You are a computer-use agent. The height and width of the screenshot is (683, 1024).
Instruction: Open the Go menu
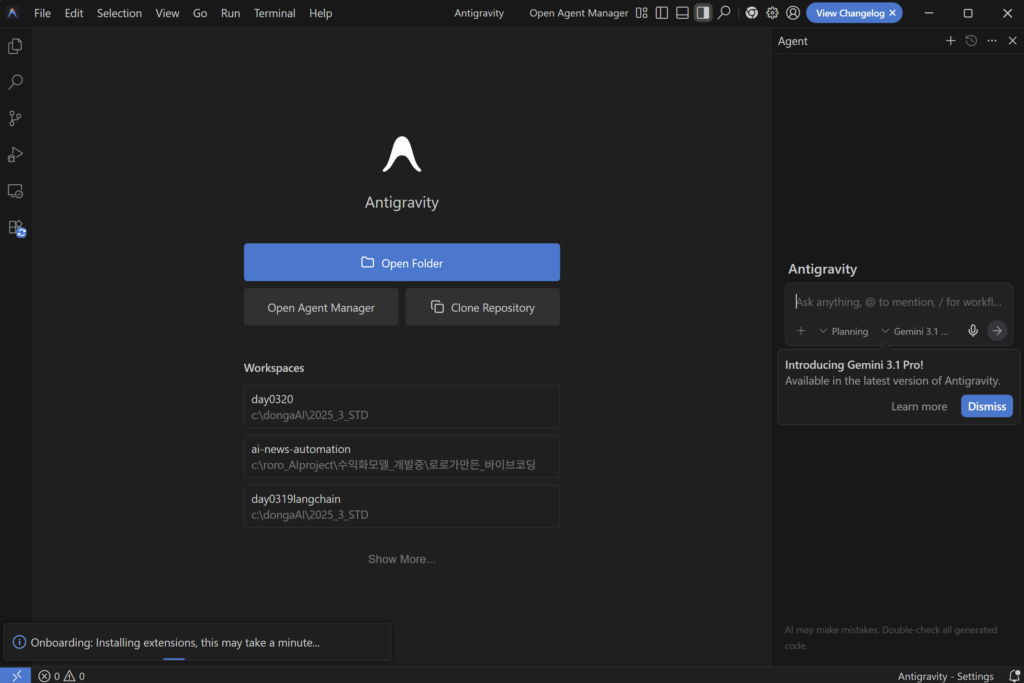tap(200, 13)
